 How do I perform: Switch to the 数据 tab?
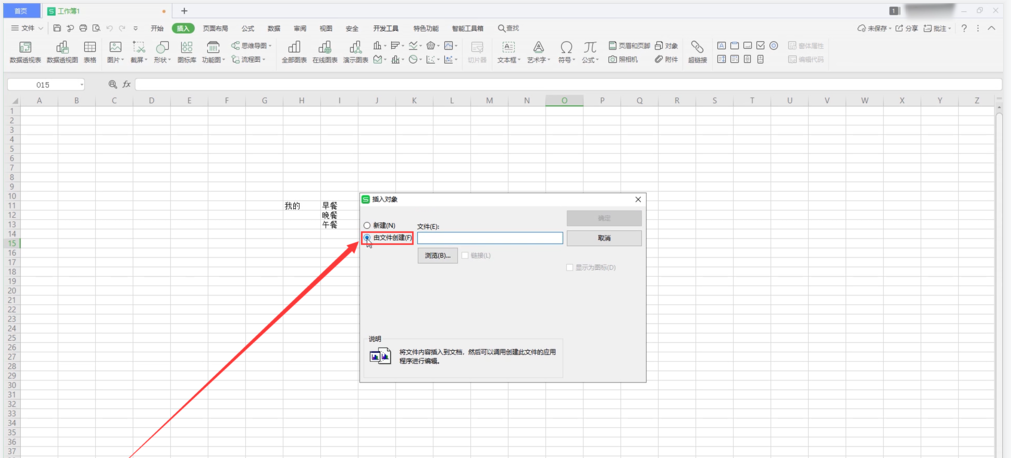(274, 28)
